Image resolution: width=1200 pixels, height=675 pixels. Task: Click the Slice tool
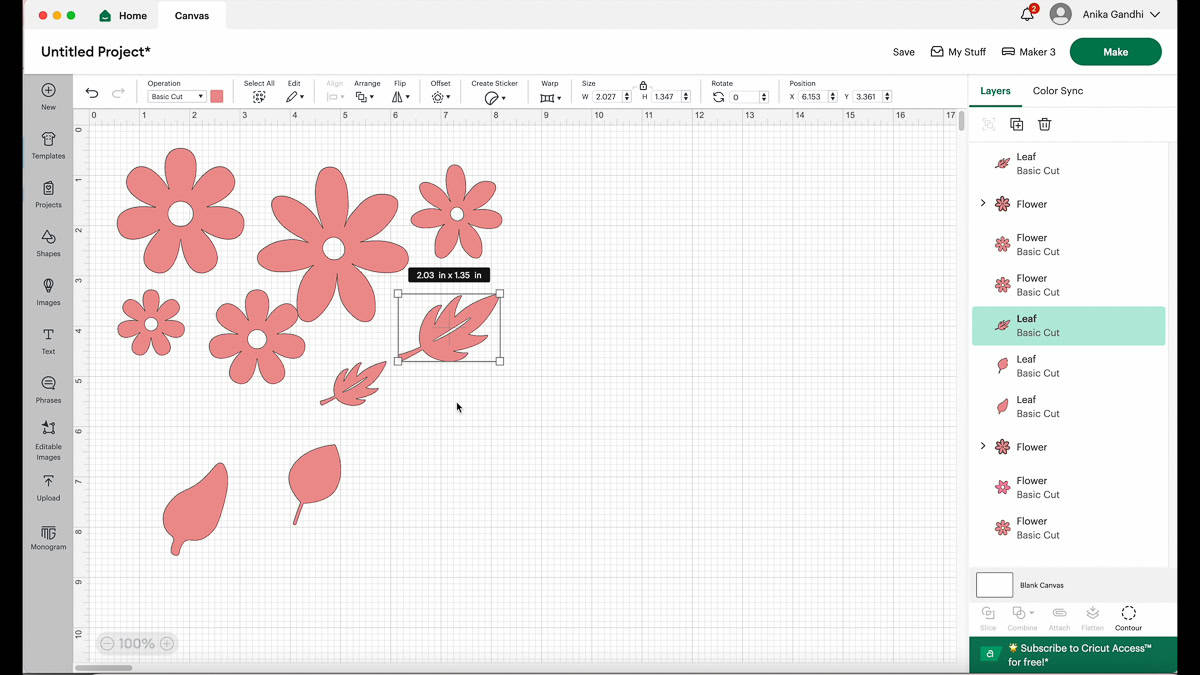coord(988,613)
